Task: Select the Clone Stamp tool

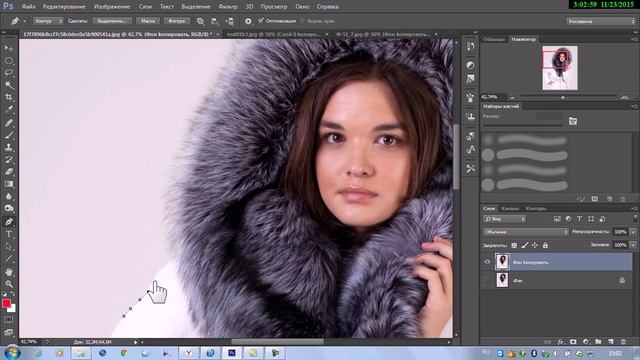Action: [x=9, y=147]
